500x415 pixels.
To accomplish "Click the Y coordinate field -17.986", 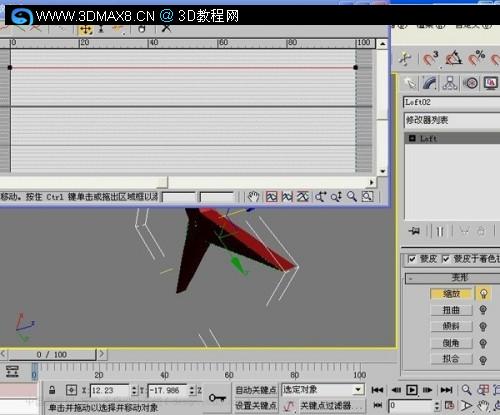I will [x=167, y=390].
